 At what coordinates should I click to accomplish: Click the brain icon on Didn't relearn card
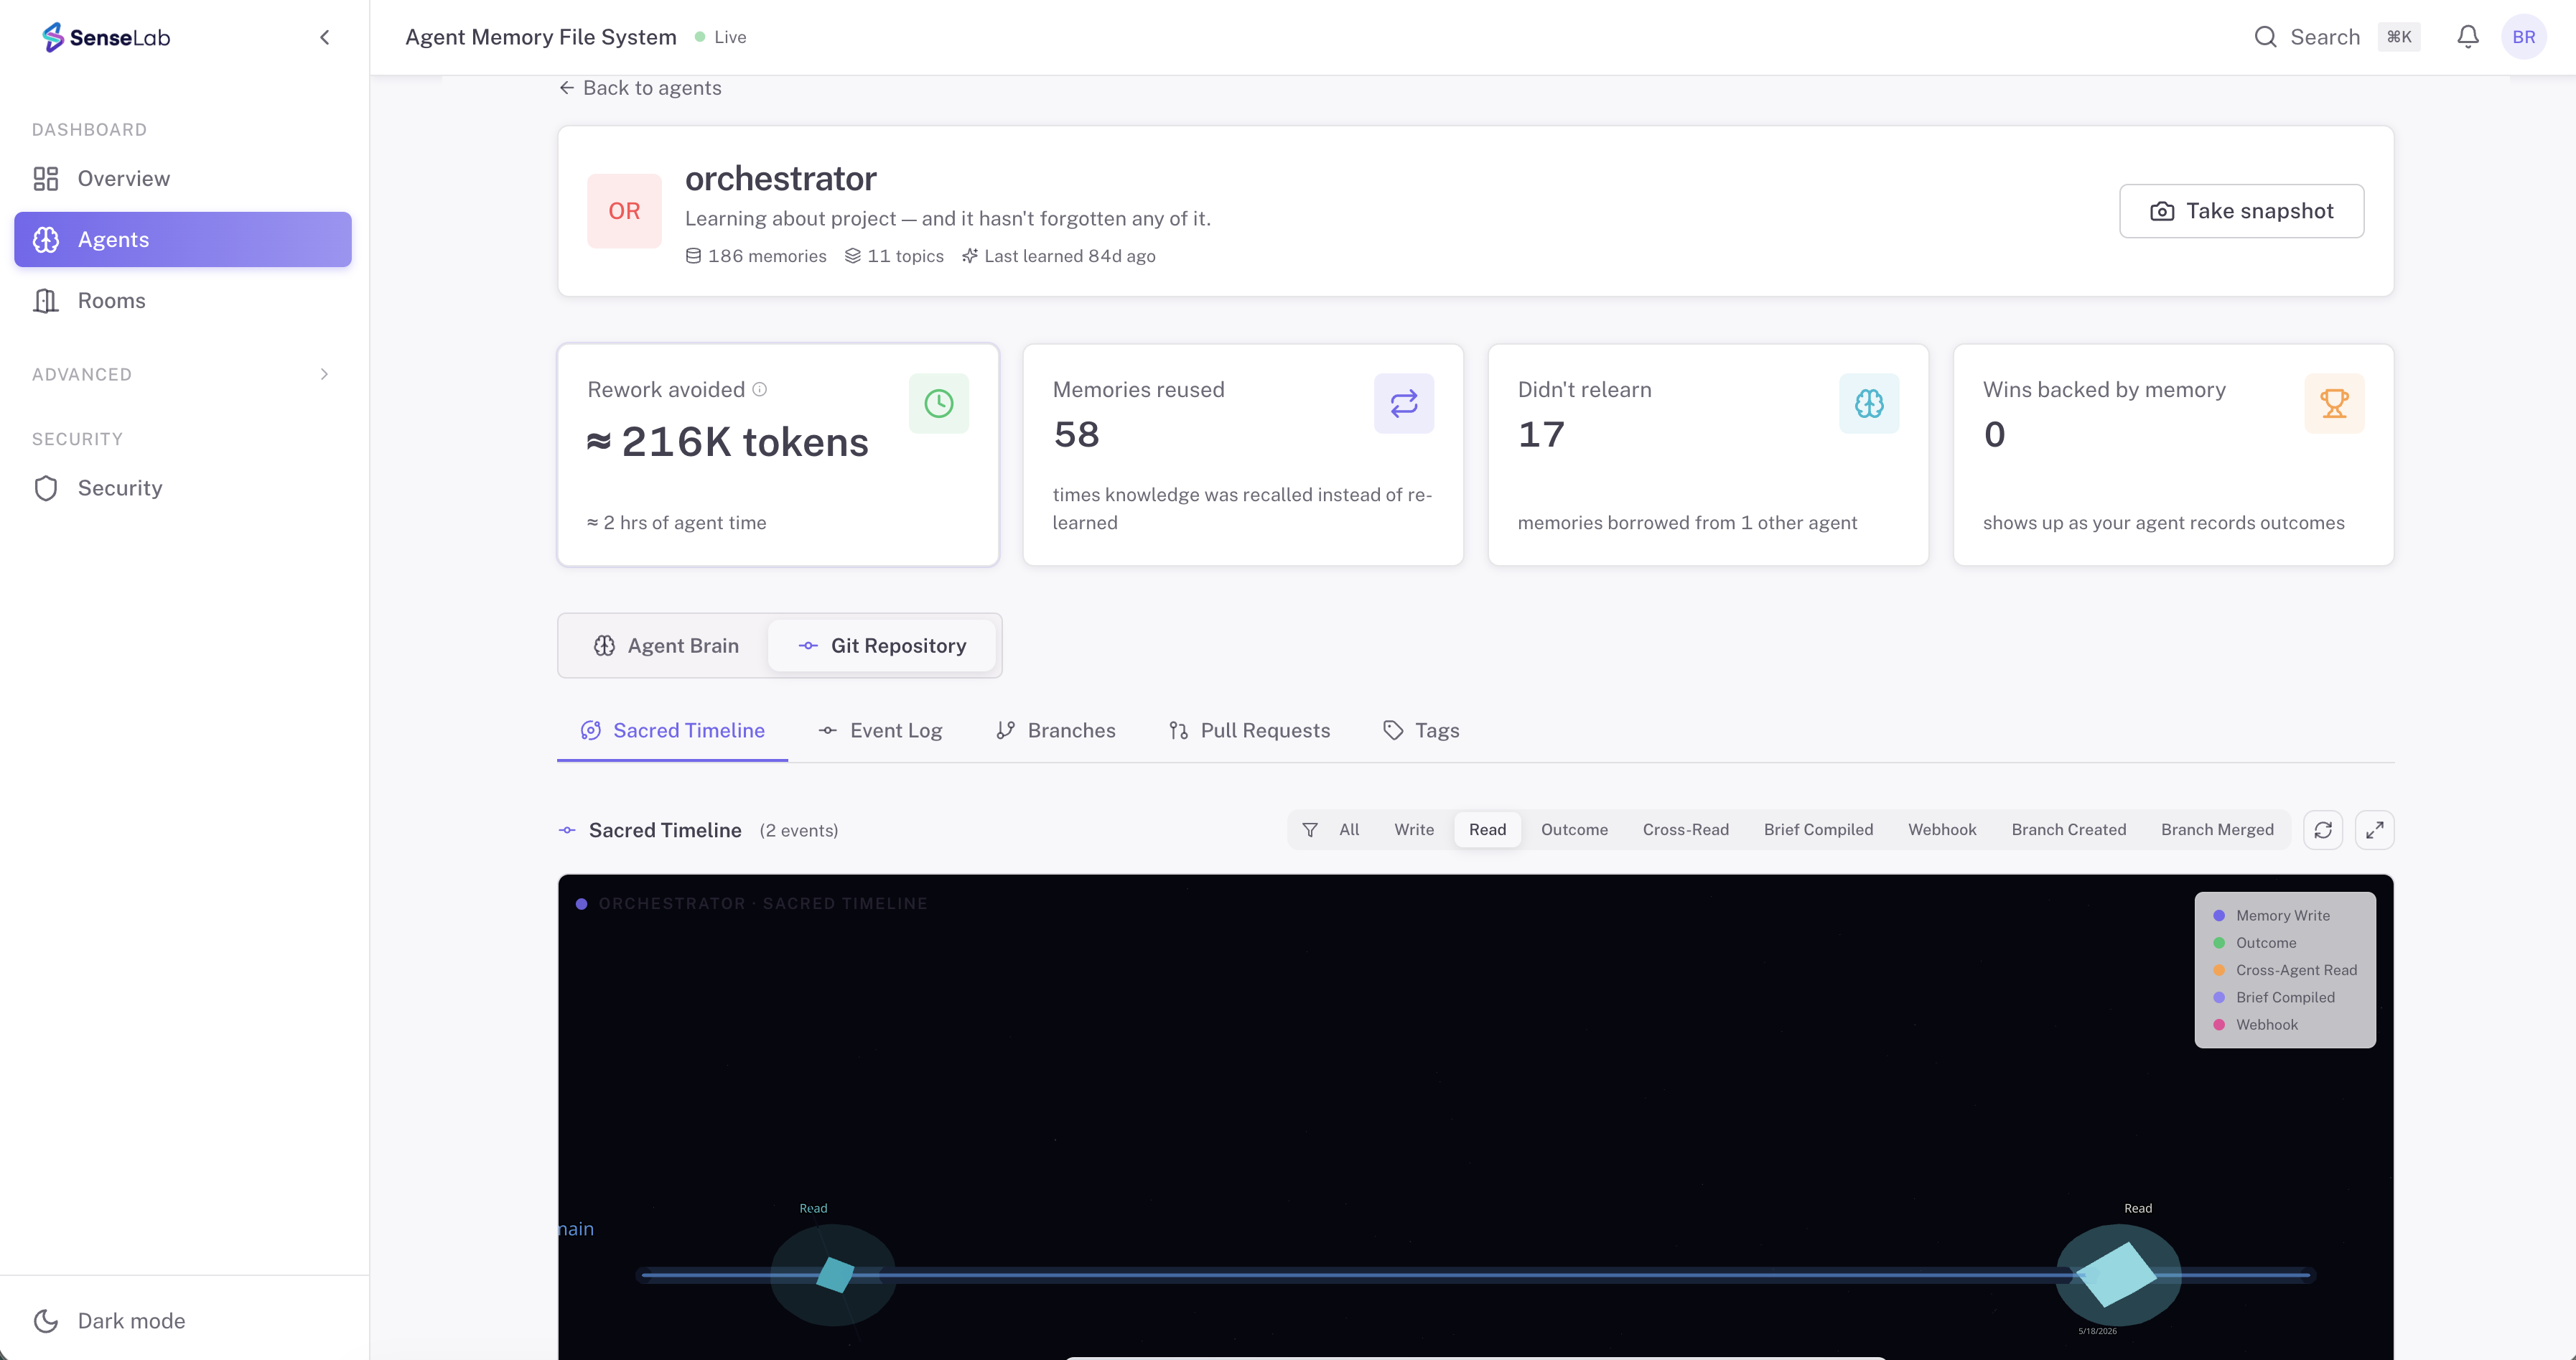(x=1868, y=404)
